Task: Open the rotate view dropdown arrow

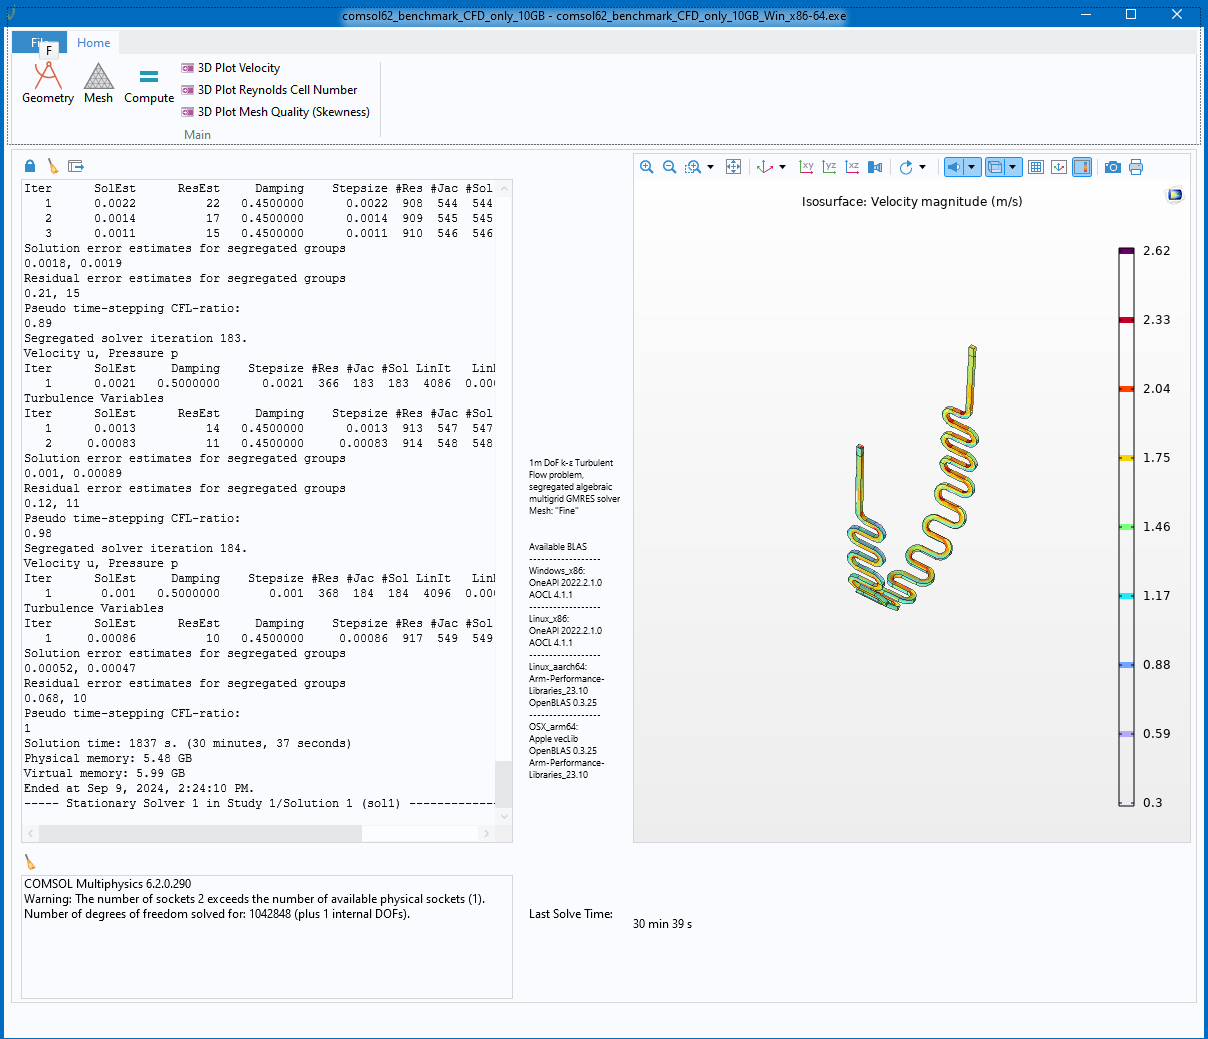Action: [923, 167]
